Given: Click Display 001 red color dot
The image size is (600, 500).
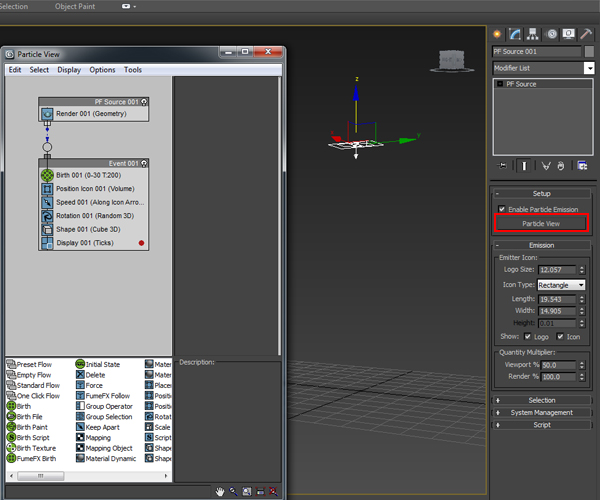Looking at the screenshot, I should pyautogui.click(x=141, y=243).
